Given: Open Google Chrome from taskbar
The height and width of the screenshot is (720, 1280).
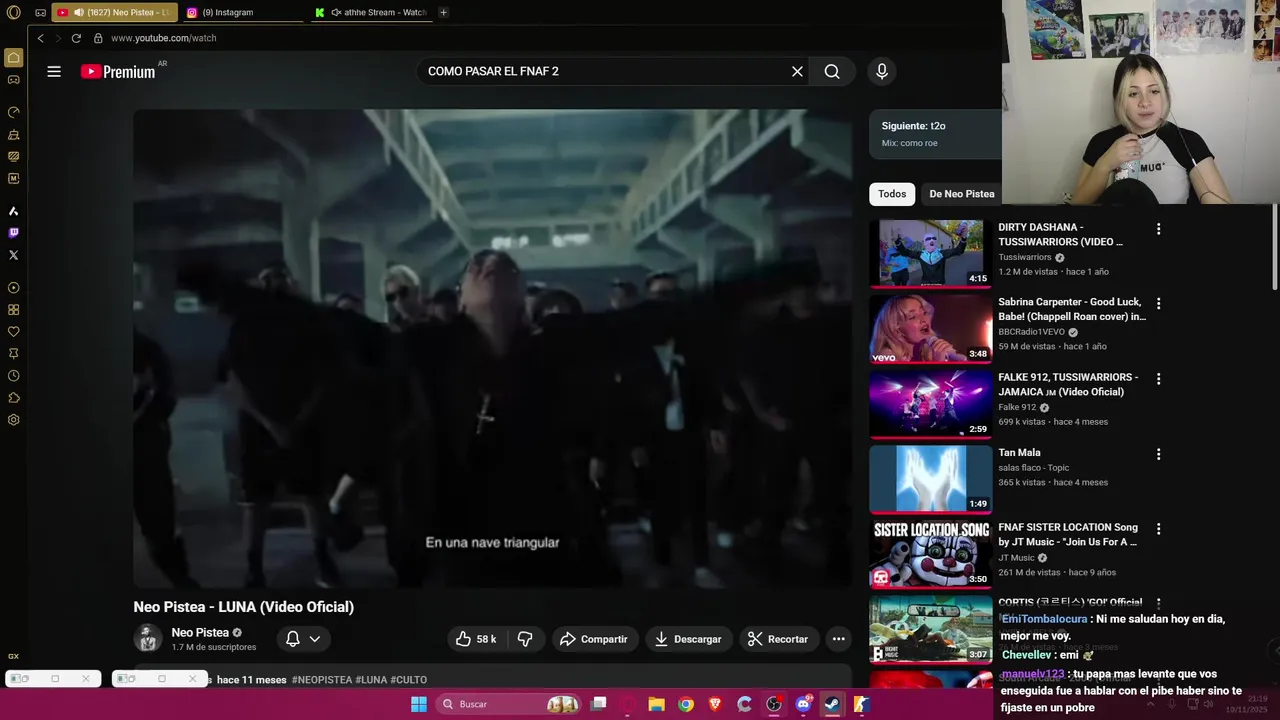Looking at the screenshot, I should pyautogui.click(x=686, y=704).
